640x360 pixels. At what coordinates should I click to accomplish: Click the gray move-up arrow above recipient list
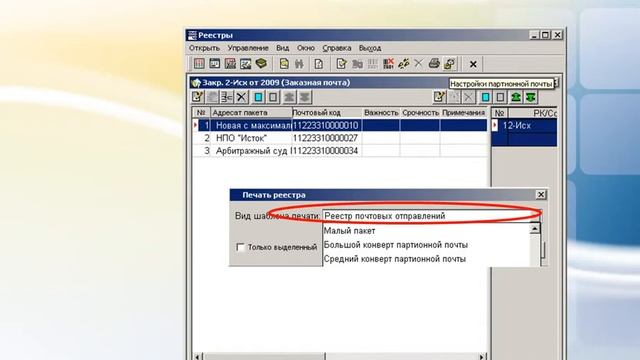(x=289, y=97)
